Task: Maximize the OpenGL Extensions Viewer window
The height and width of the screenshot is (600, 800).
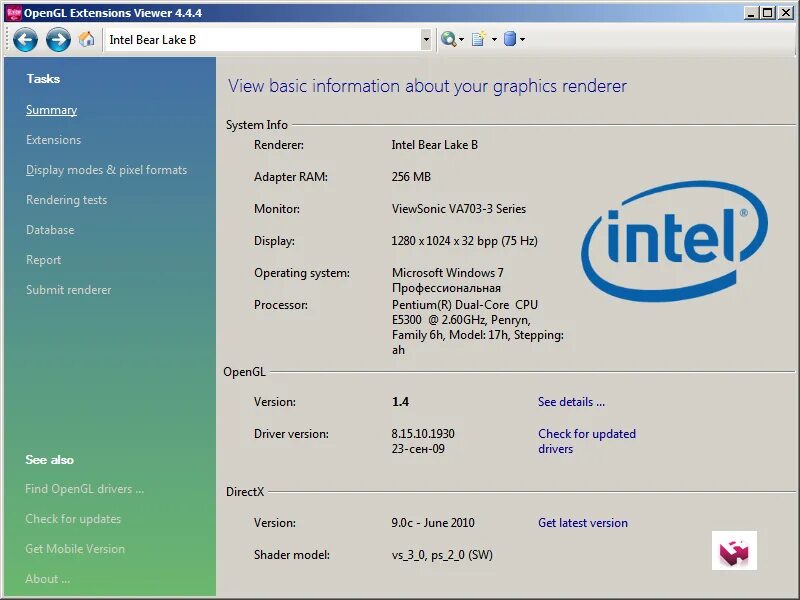Action: pyautogui.click(x=767, y=13)
